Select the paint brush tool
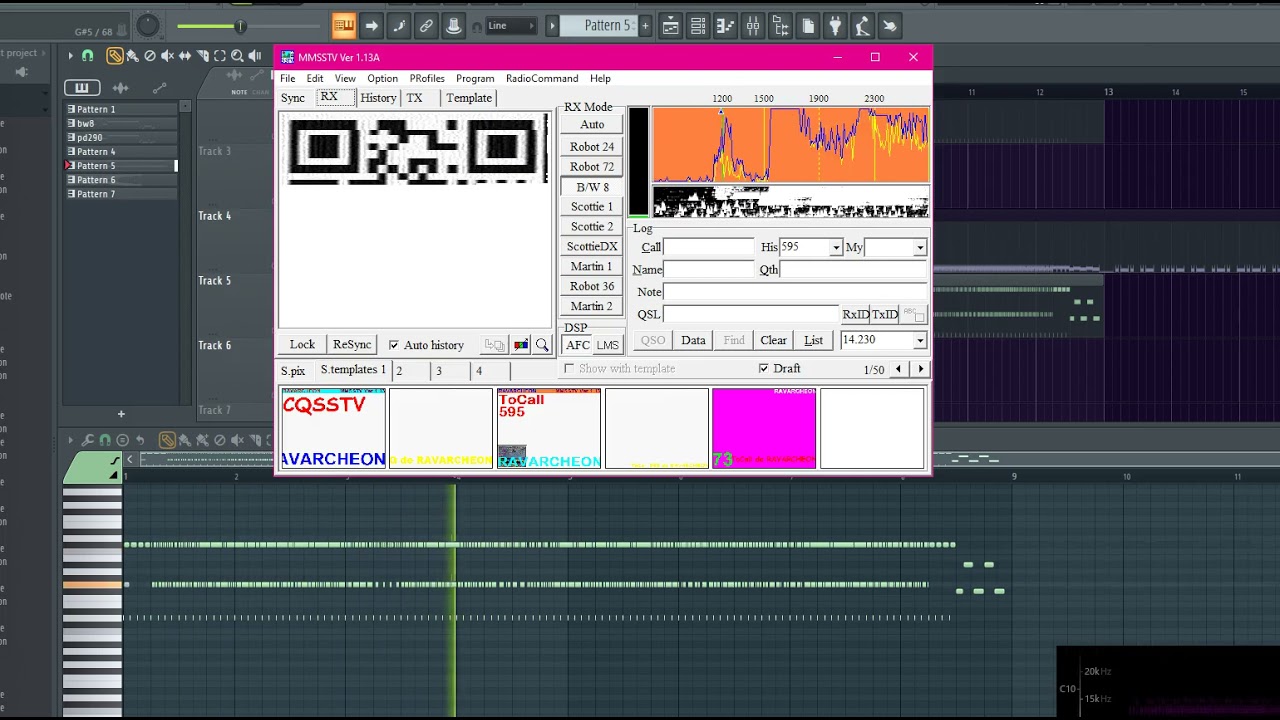 (133, 56)
